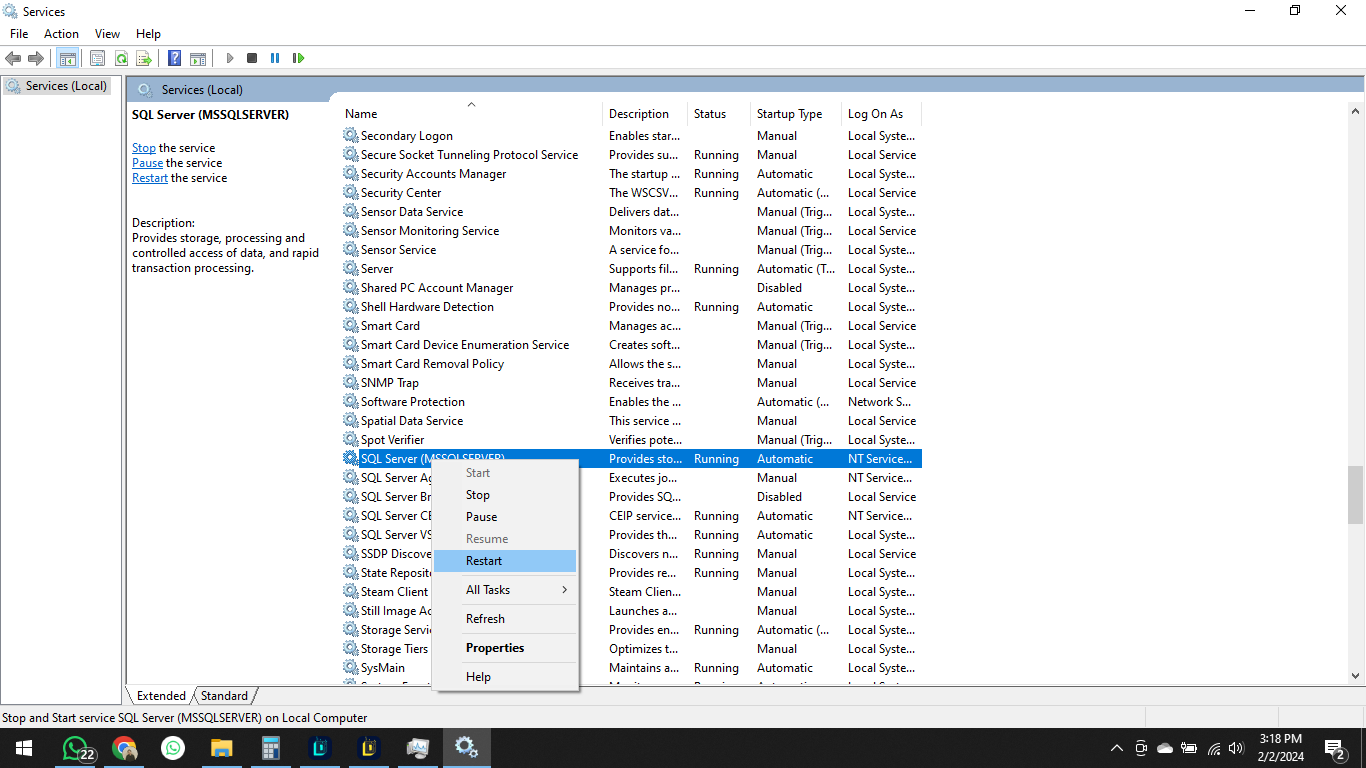This screenshot has width=1366, height=768.
Task: Open Properties from the toolbar icon
Action: 97,58
